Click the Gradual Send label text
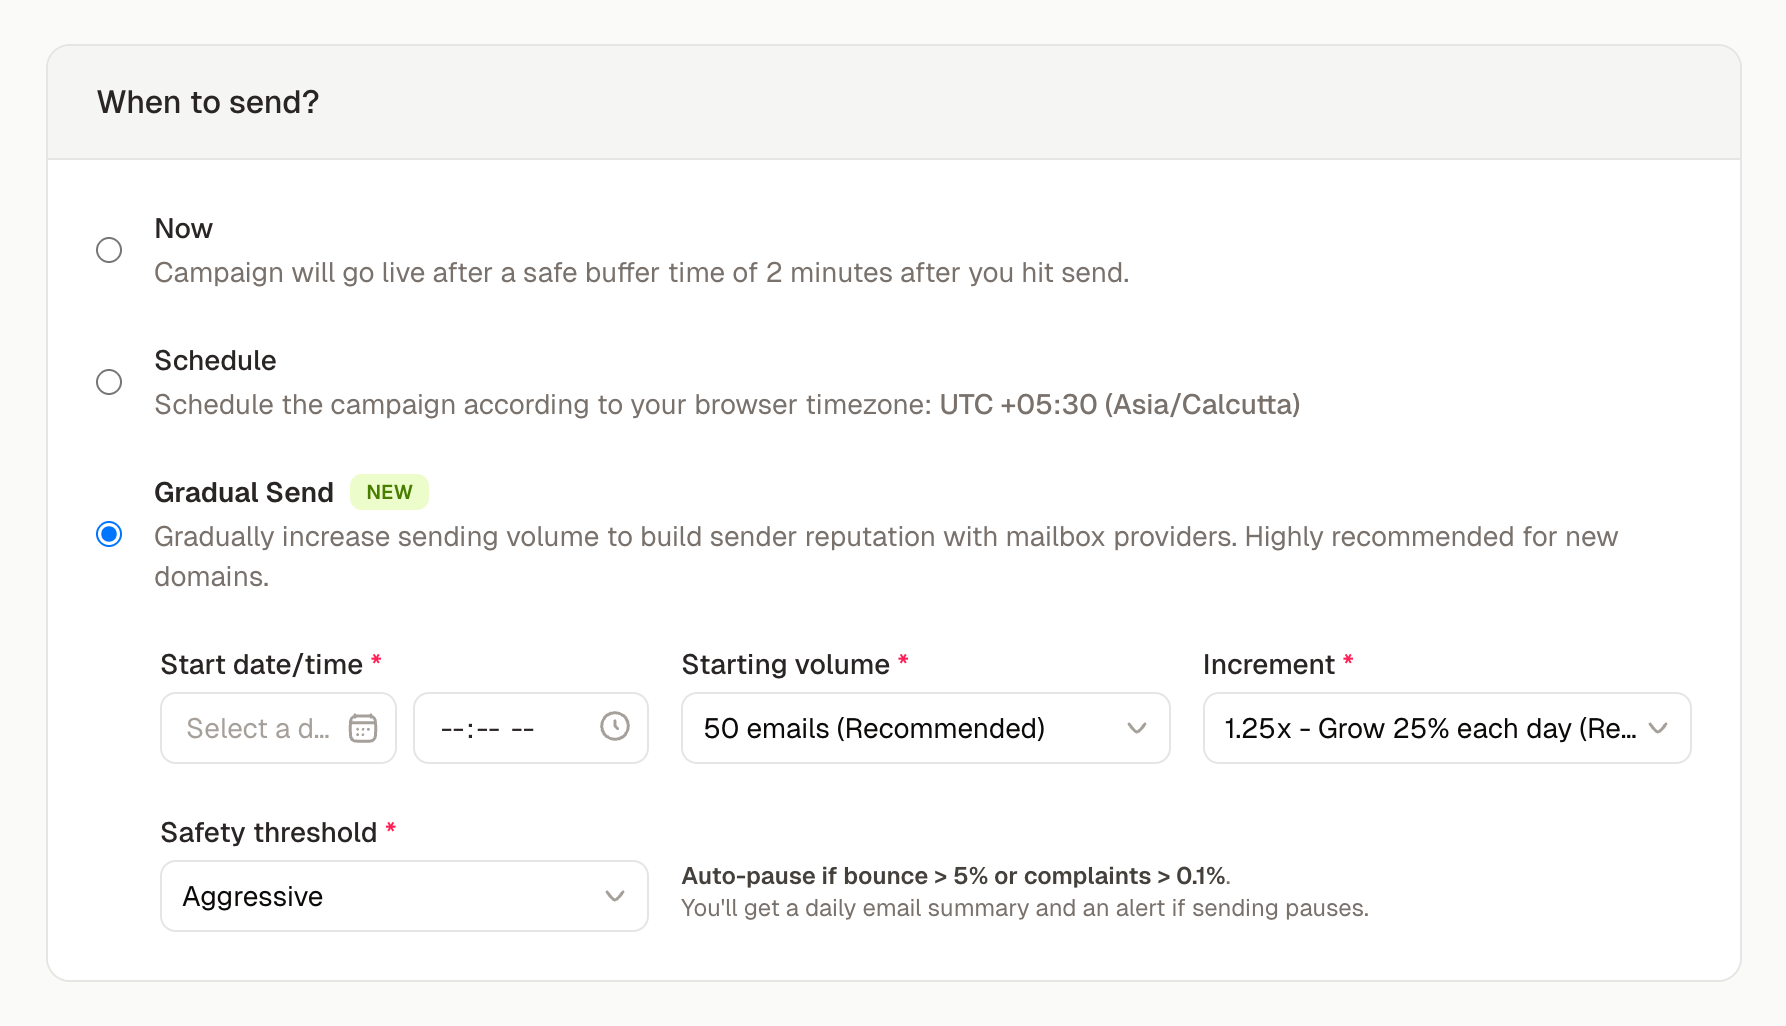The image size is (1786, 1026). tap(243, 491)
